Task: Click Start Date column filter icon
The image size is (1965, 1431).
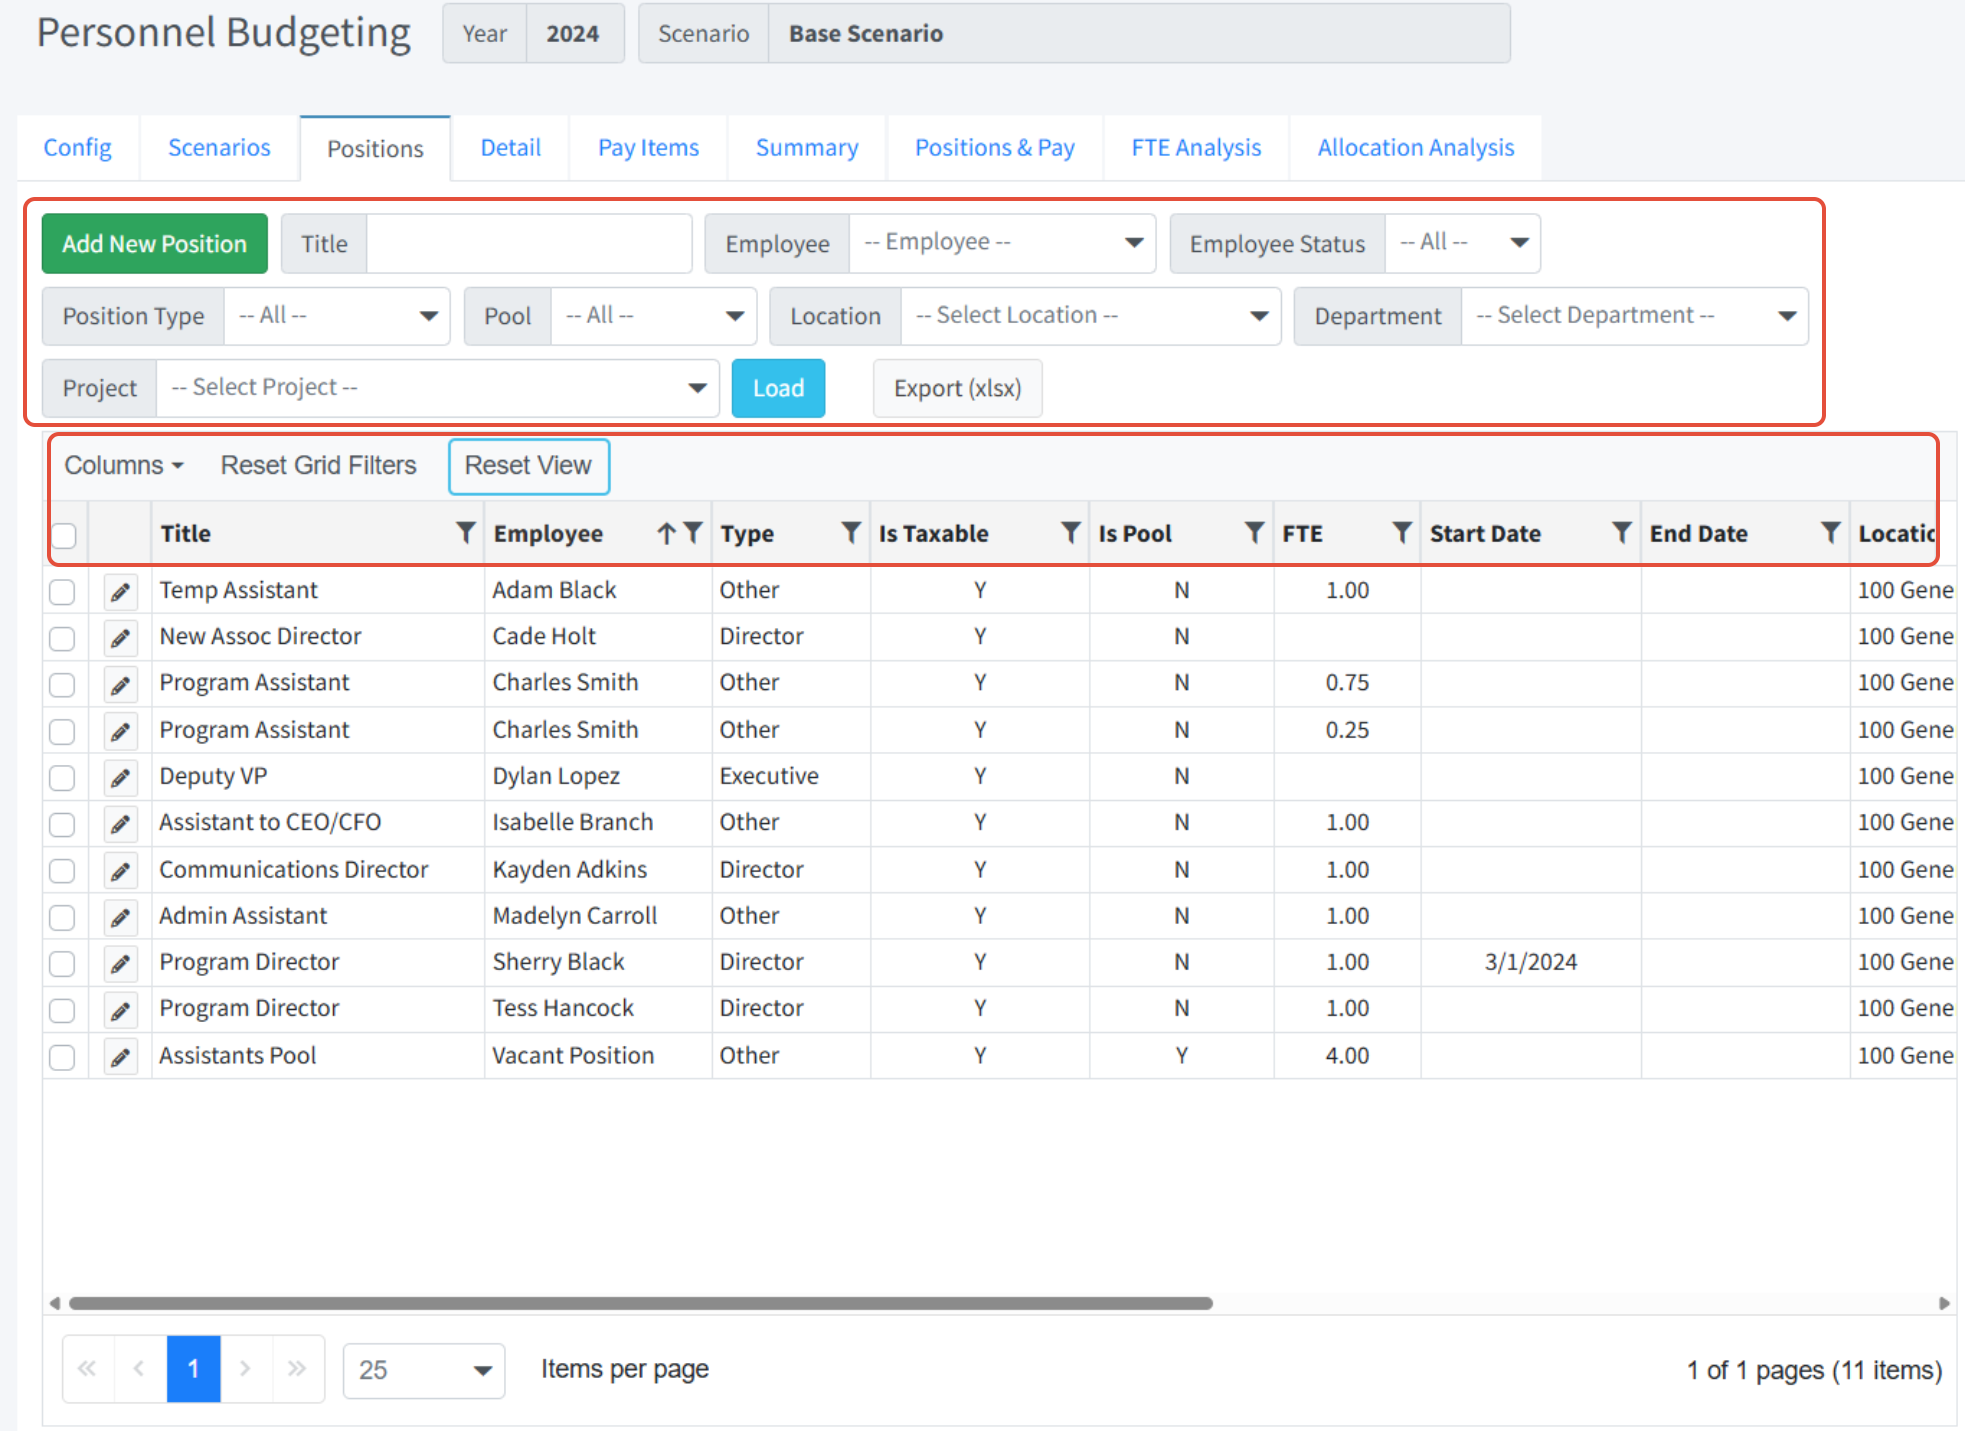Action: [1621, 533]
